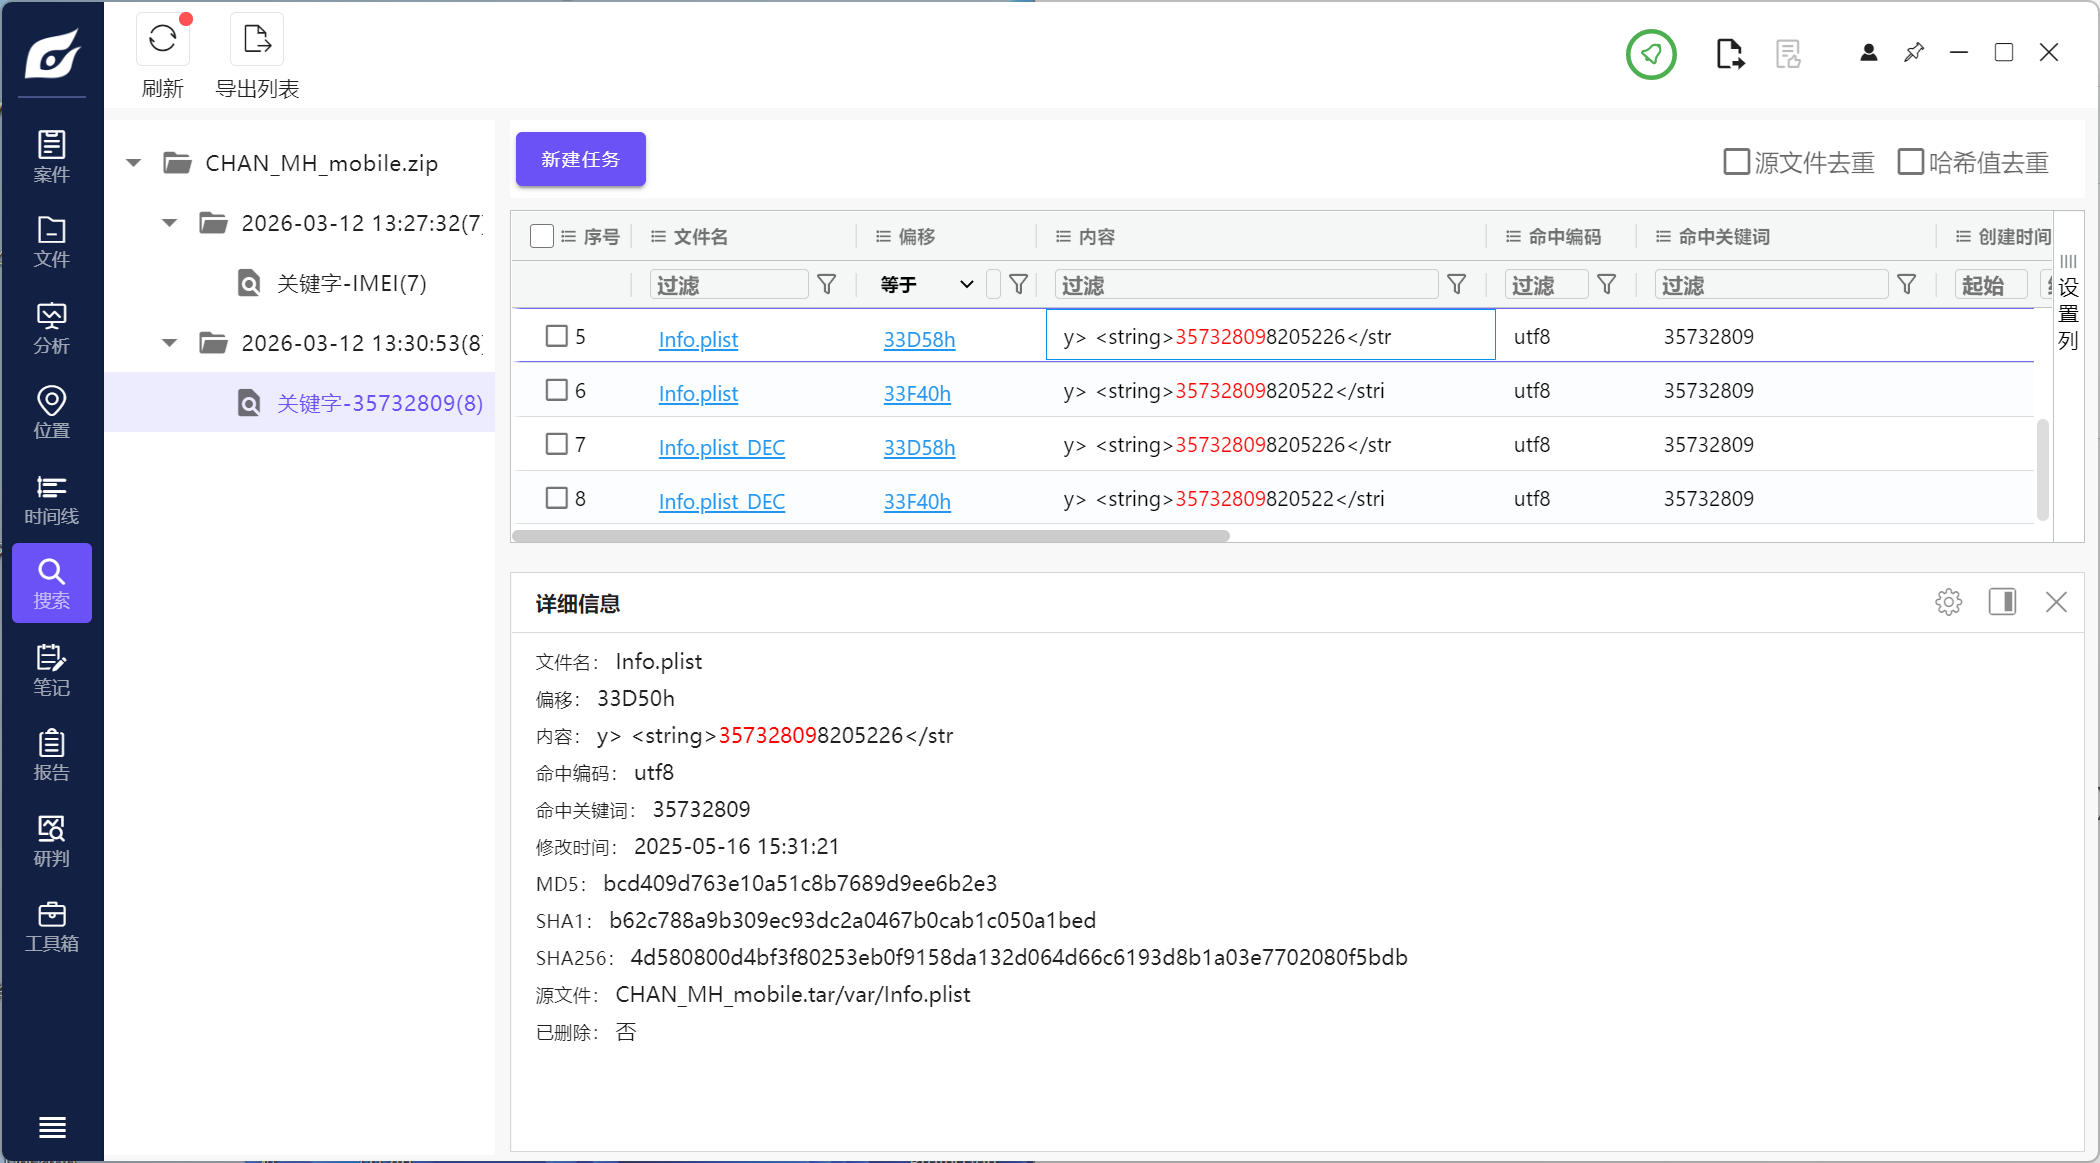Open the Info.plist_DEC link in row 7
The height and width of the screenshot is (1163, 2100).
point(721,448)
